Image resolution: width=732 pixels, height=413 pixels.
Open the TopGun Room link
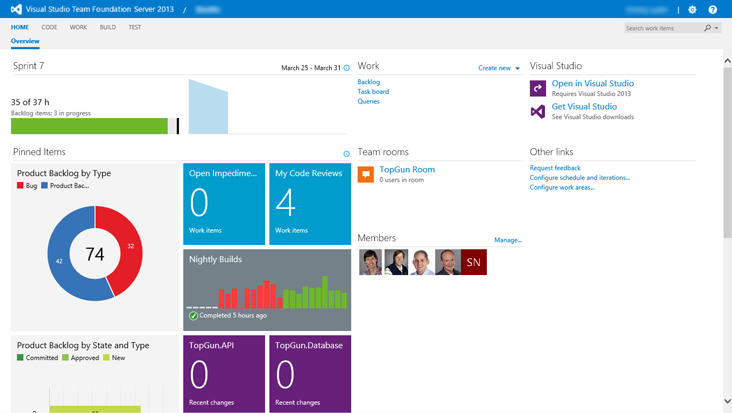(x=407, y=169)
